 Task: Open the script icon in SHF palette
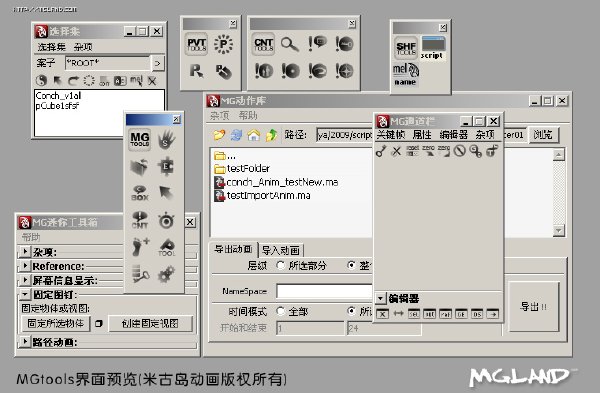tap(433, 48)
